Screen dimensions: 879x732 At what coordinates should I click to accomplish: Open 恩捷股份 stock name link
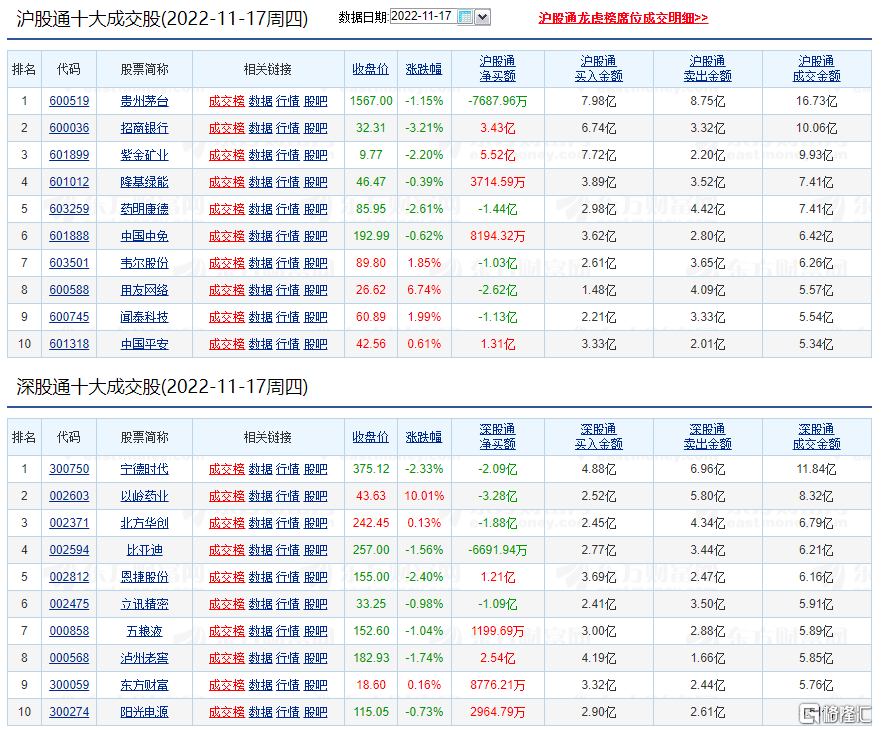click(145, 577)
